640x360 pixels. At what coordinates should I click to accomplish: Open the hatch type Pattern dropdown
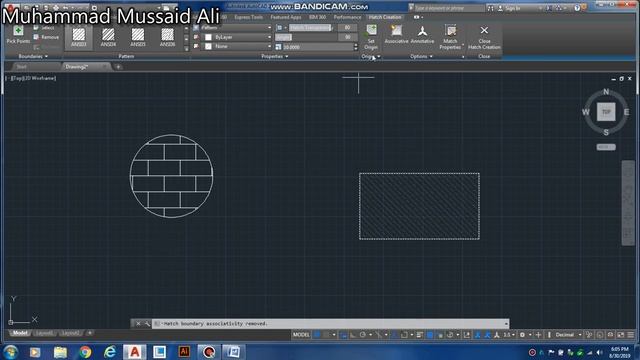236,28
